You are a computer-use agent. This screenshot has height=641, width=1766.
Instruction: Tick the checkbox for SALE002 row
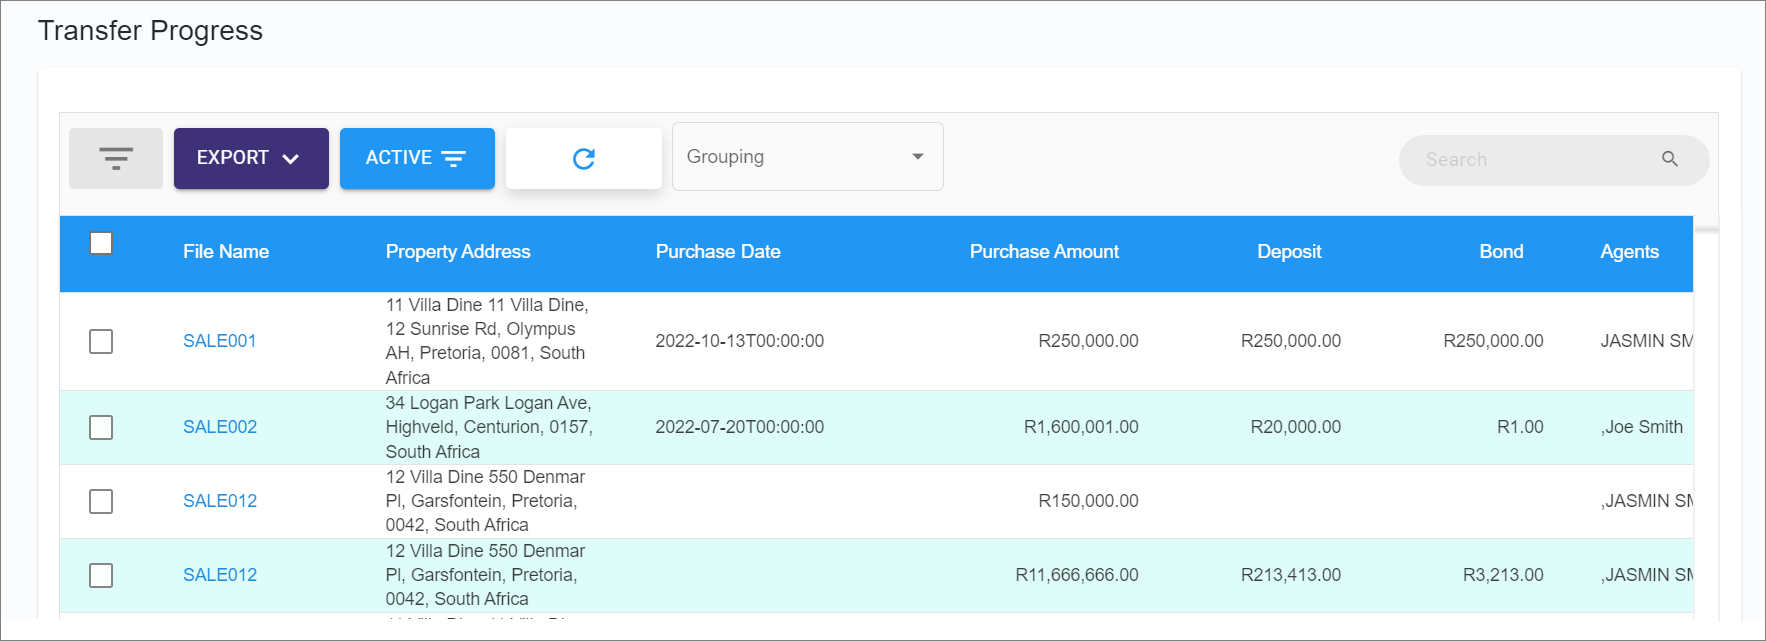[101, 427]
